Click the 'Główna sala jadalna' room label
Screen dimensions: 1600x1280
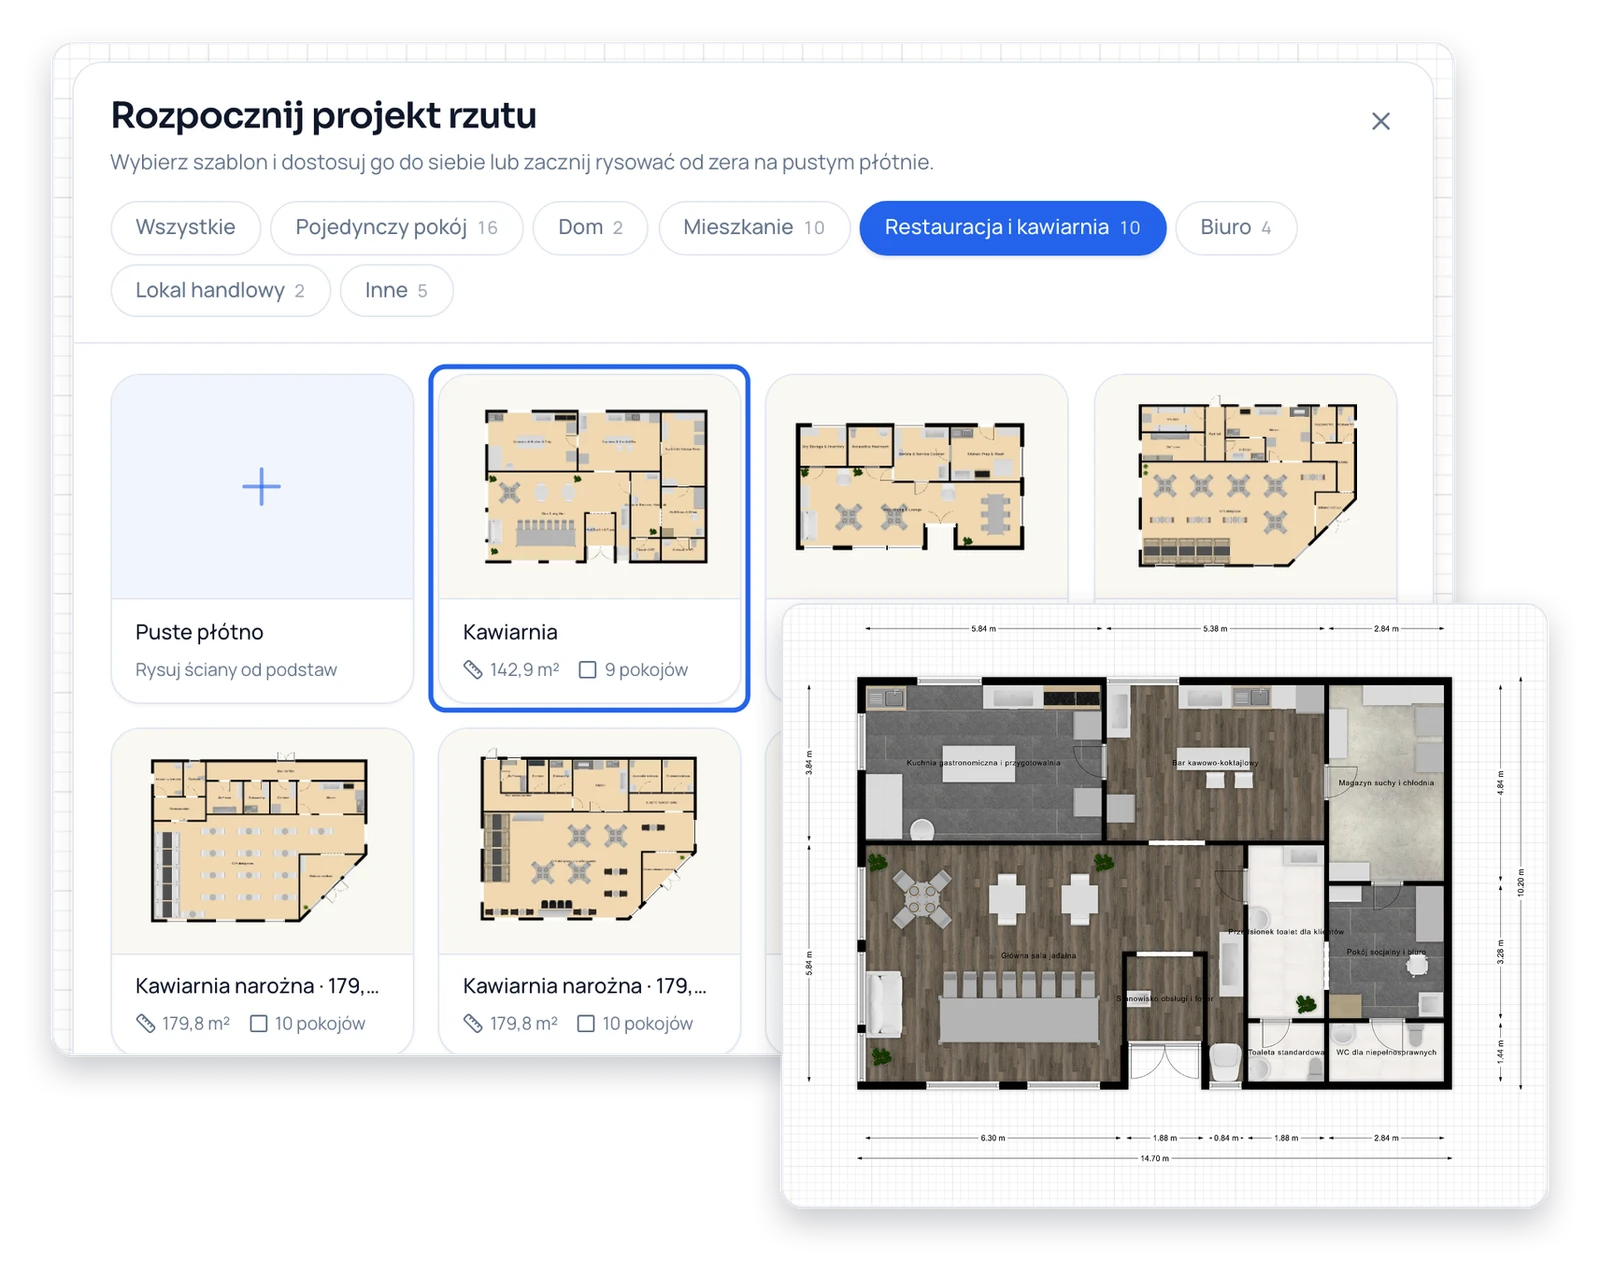point(1038,955)
